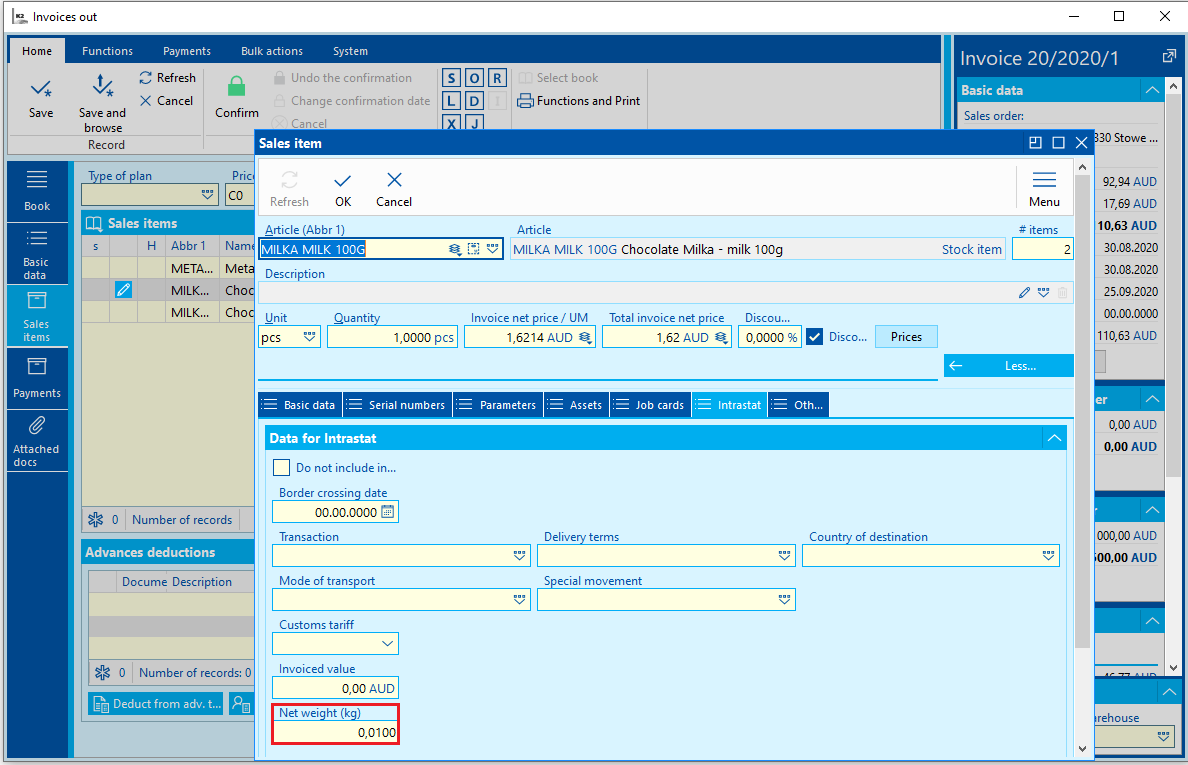Screen dimensions: 1188x765
Task: Click the R letter box icon
Action: 497,78
